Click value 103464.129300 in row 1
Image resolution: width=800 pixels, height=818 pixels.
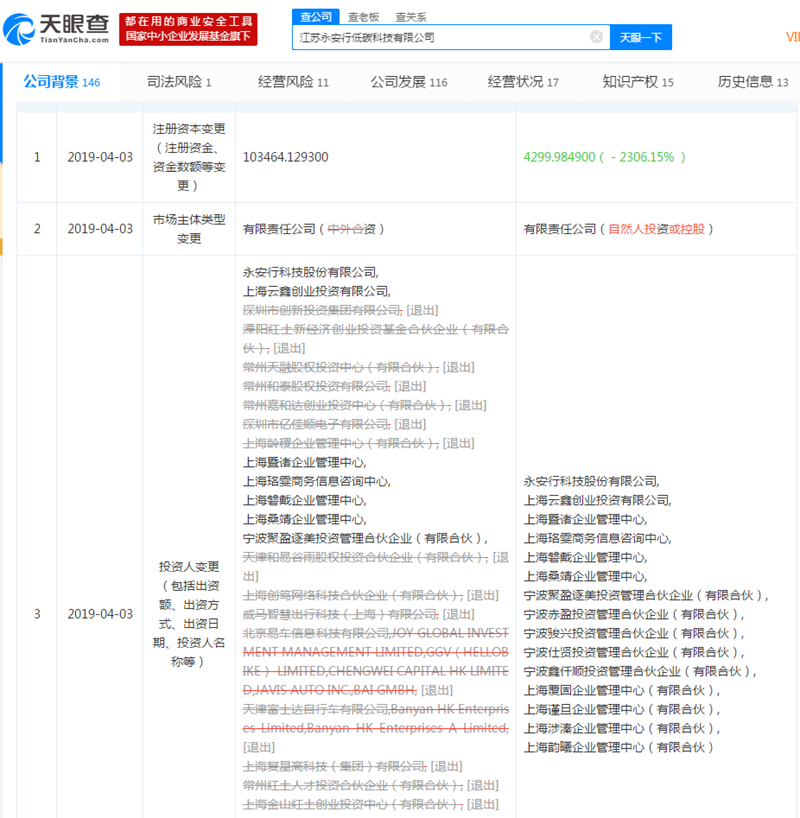(x=285, y=157)
